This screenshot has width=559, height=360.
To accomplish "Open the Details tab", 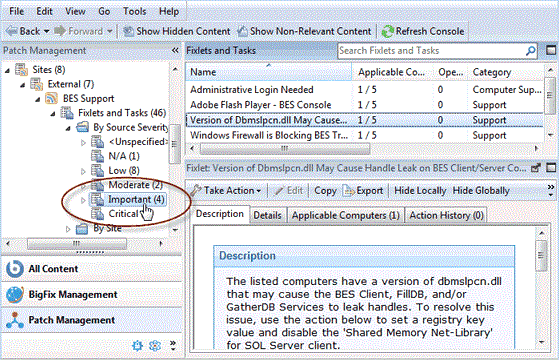I will coord(267,215).
